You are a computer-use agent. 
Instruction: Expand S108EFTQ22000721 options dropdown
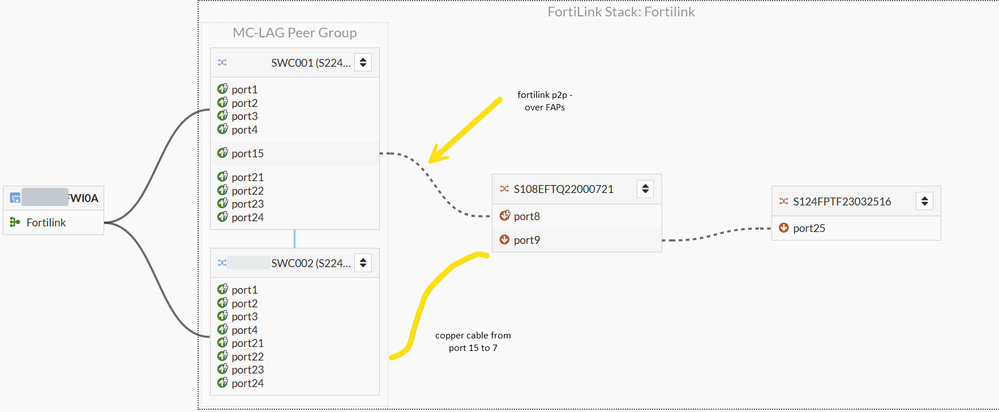coord(645,188)
